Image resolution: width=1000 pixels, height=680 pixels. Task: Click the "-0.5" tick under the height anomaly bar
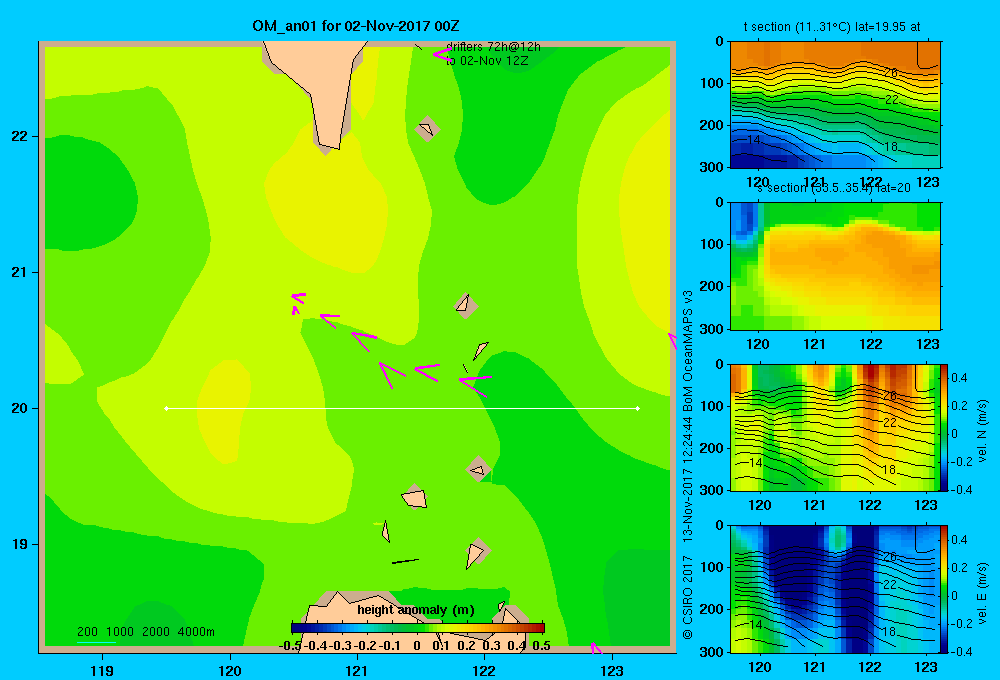pos(290,646)
